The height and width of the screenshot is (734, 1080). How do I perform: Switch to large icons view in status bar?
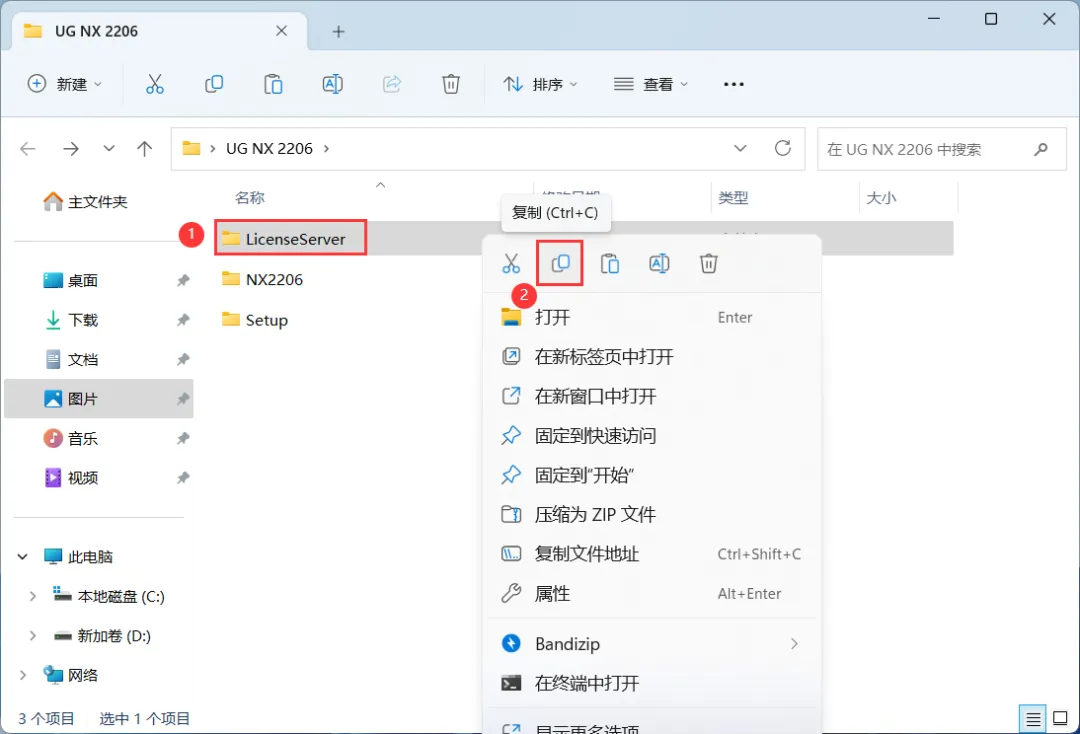click(1061, 720)
